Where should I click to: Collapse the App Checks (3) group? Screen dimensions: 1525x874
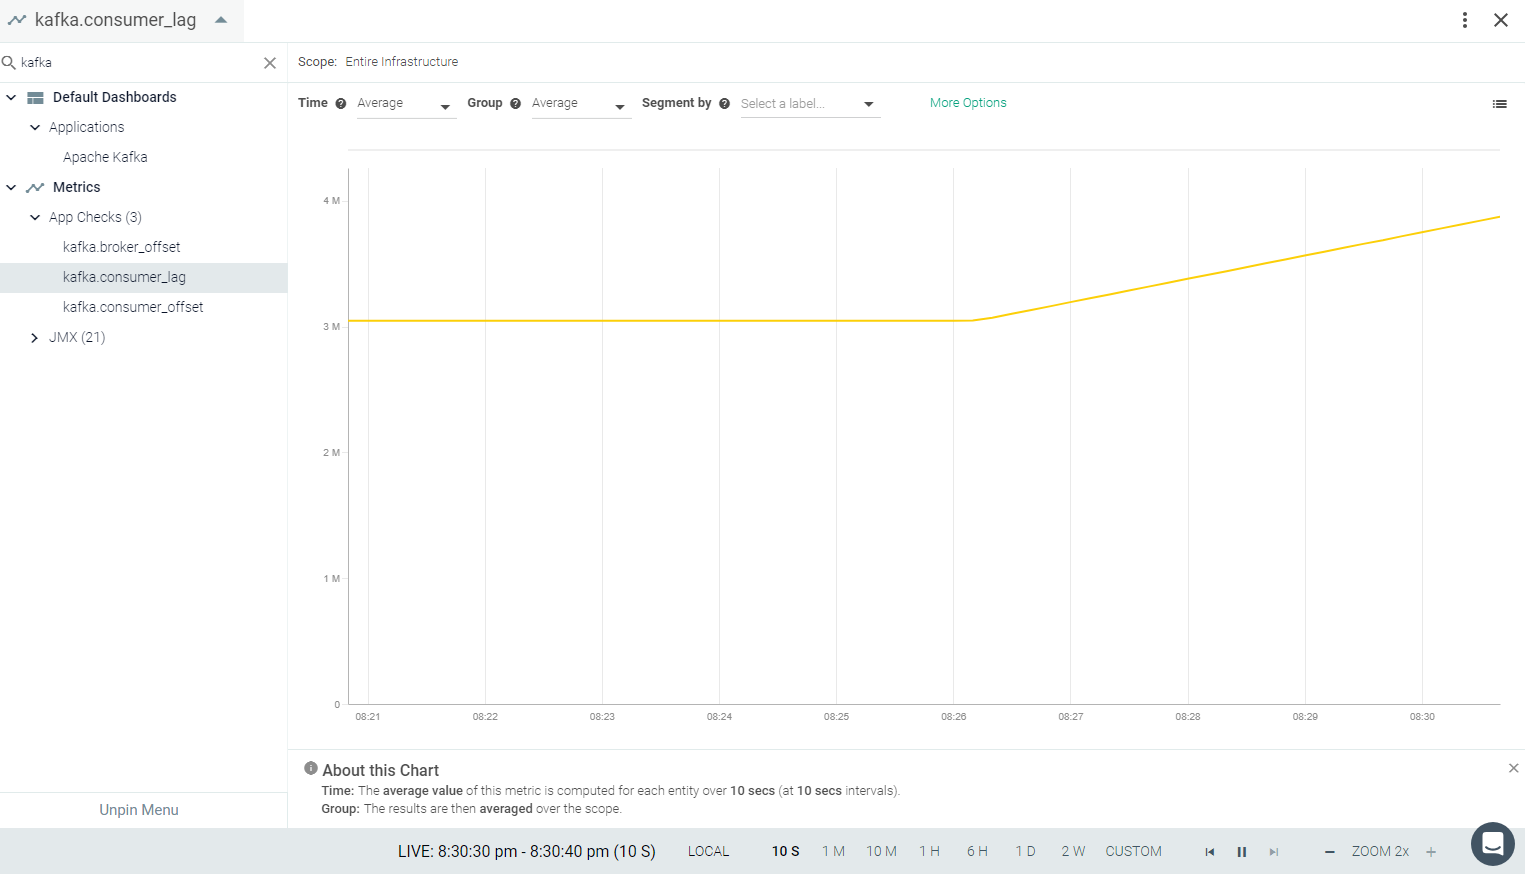point(35,217)
